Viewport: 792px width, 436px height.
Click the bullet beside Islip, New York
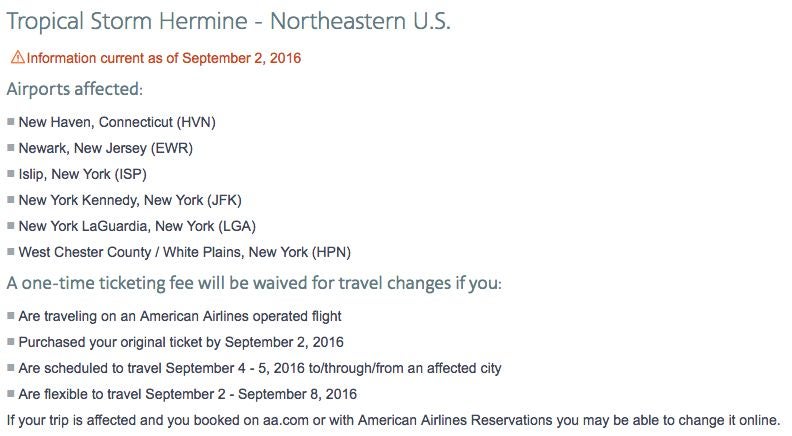coord(11,174)
